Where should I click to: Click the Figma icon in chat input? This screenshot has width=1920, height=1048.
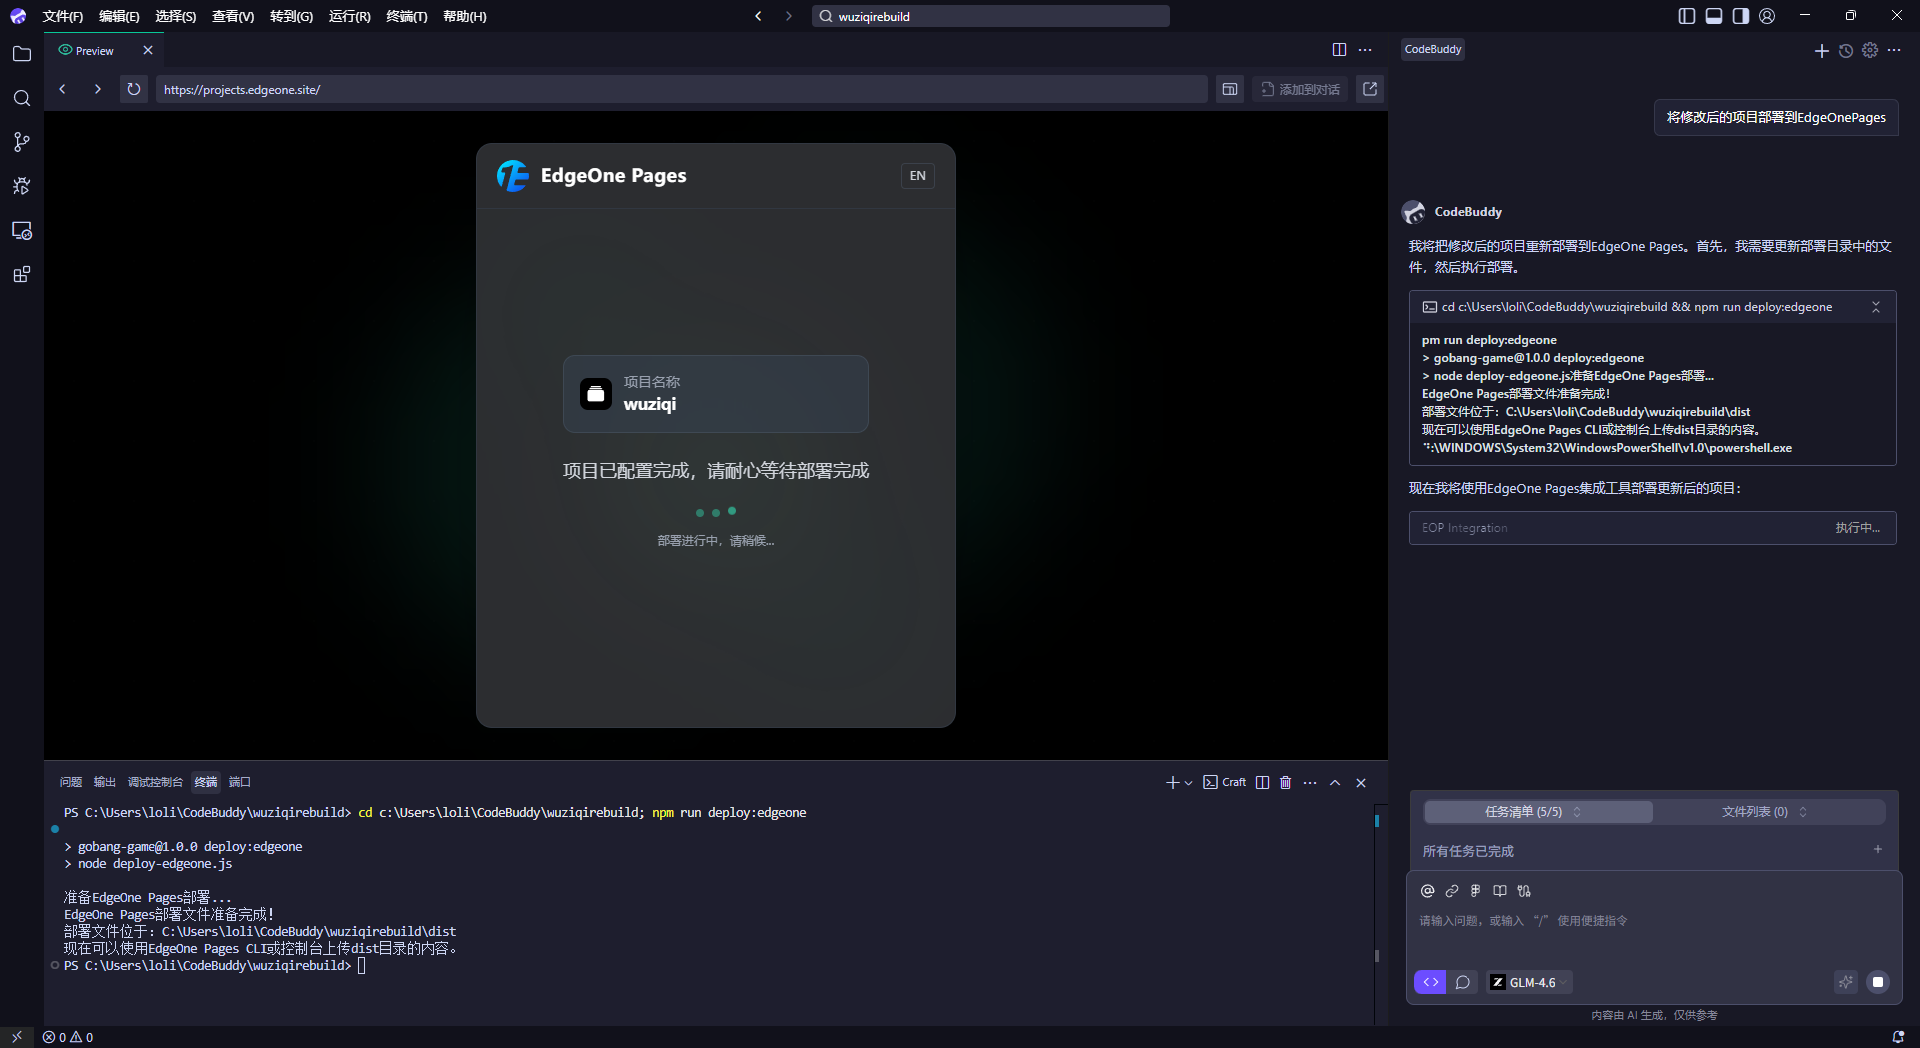click(x=1476, y=891)
